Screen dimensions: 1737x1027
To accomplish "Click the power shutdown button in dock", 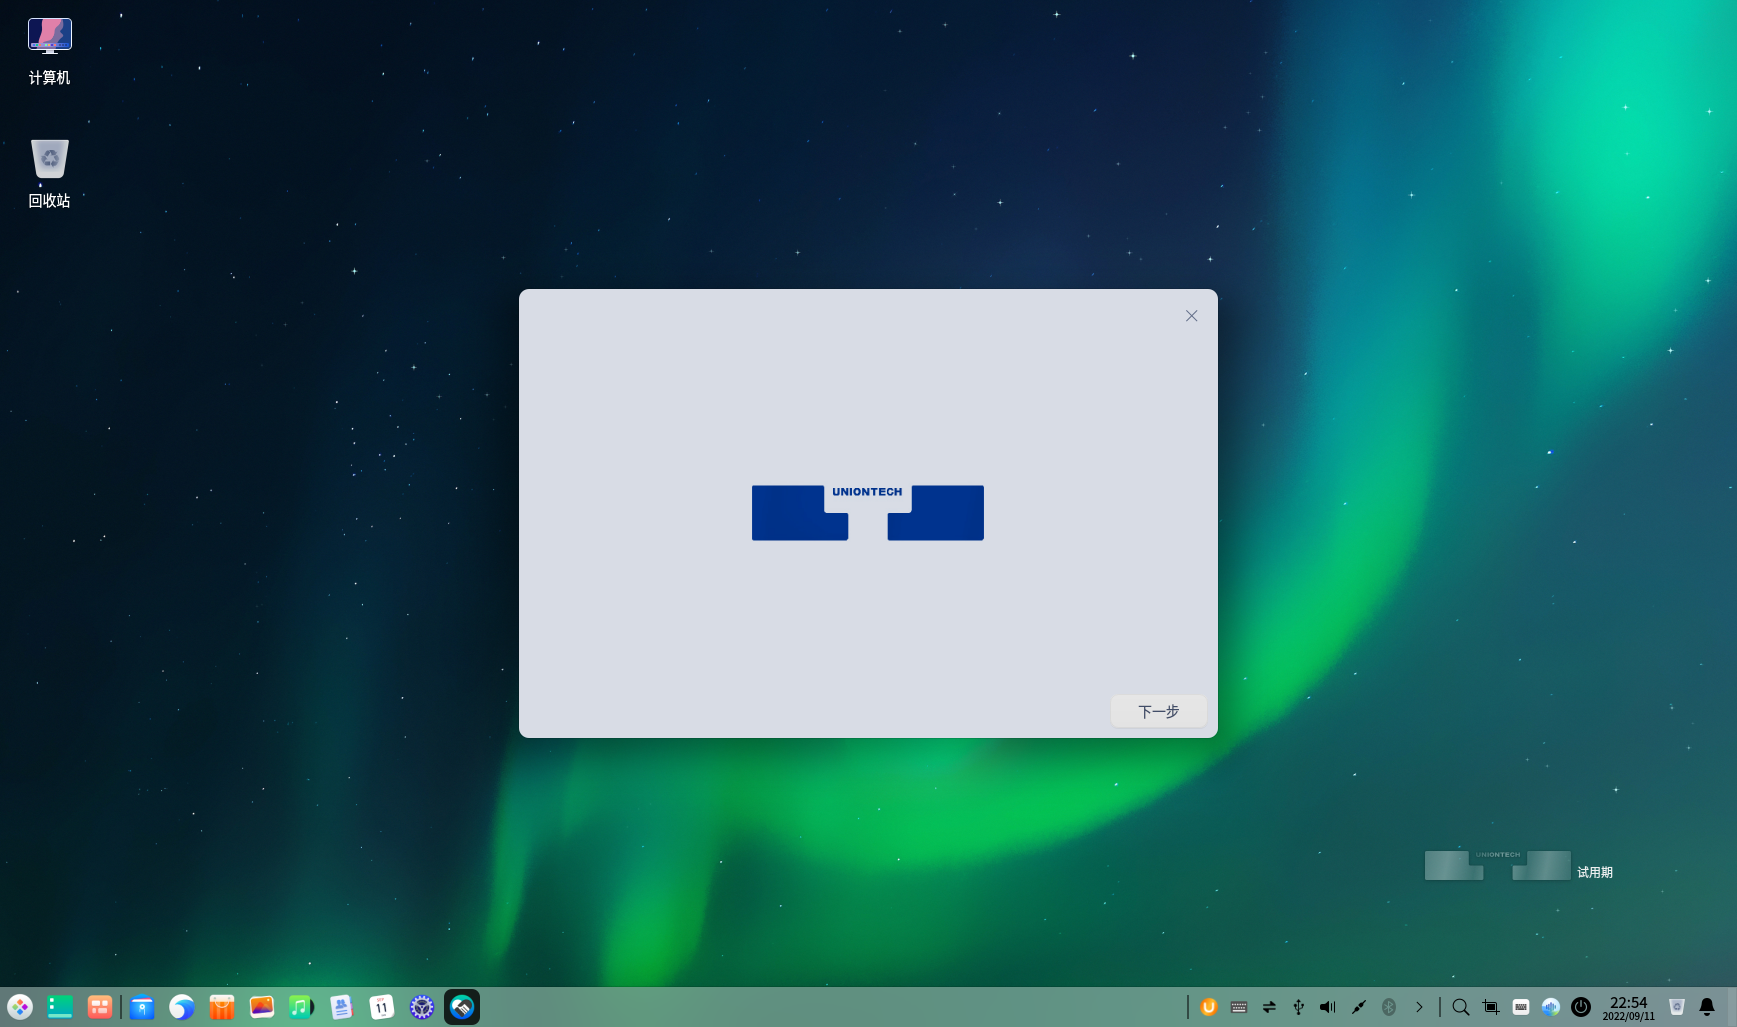I will [x=1581, y=1007].
